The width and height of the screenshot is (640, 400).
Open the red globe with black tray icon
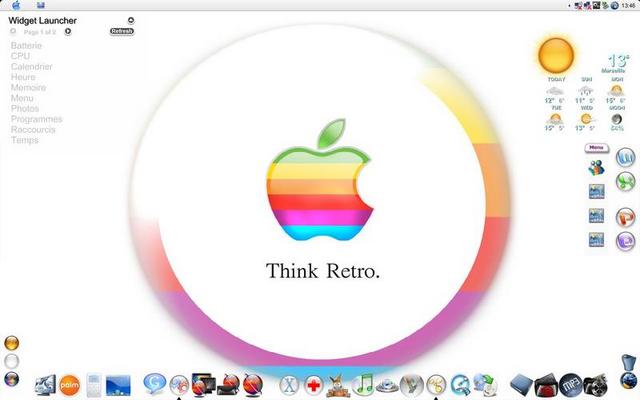(x=229, y=384)
